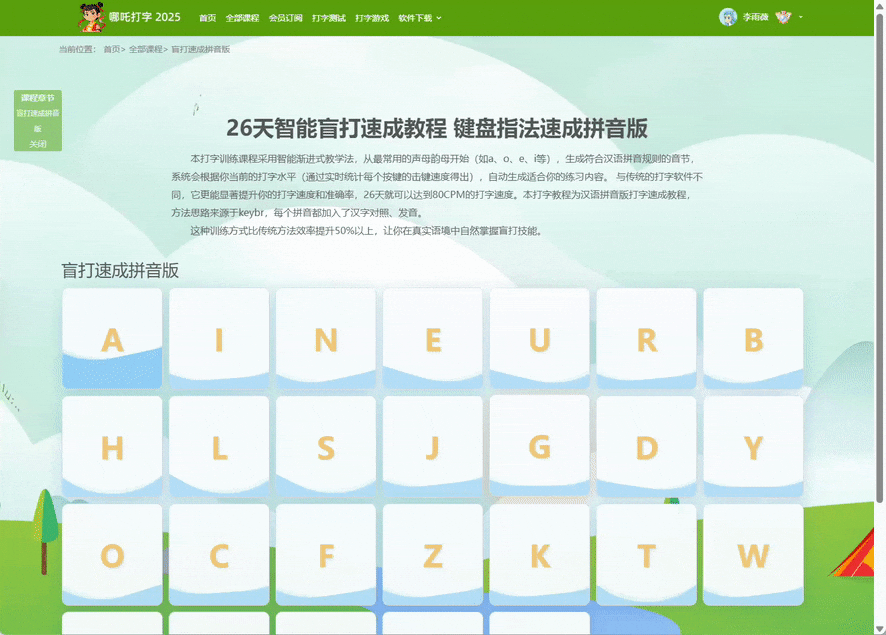This screenshot has width=886, height=635.
Task: Click the user avatar icon
Action: coord(727,17)
